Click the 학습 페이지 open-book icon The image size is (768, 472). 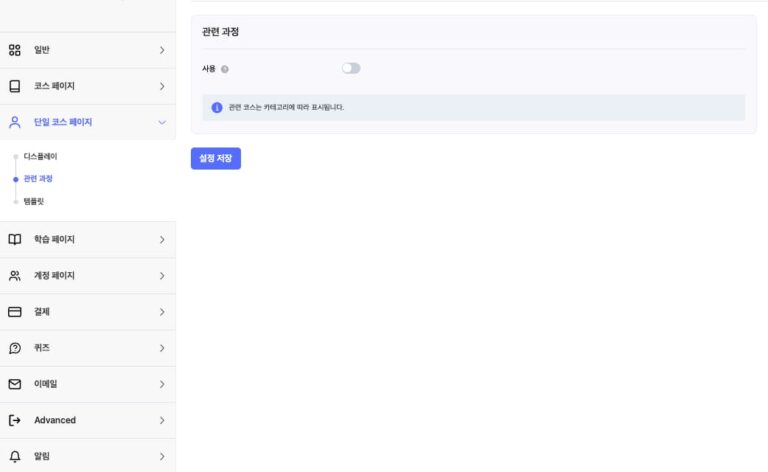[15, 239]
